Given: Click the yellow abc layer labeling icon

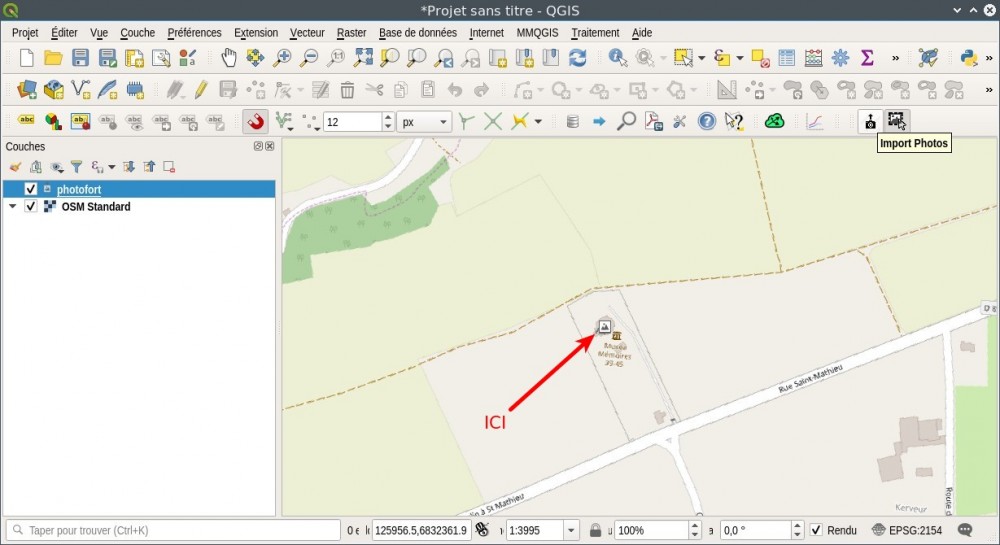Looking at the screenshot, I should pos(26,120).
